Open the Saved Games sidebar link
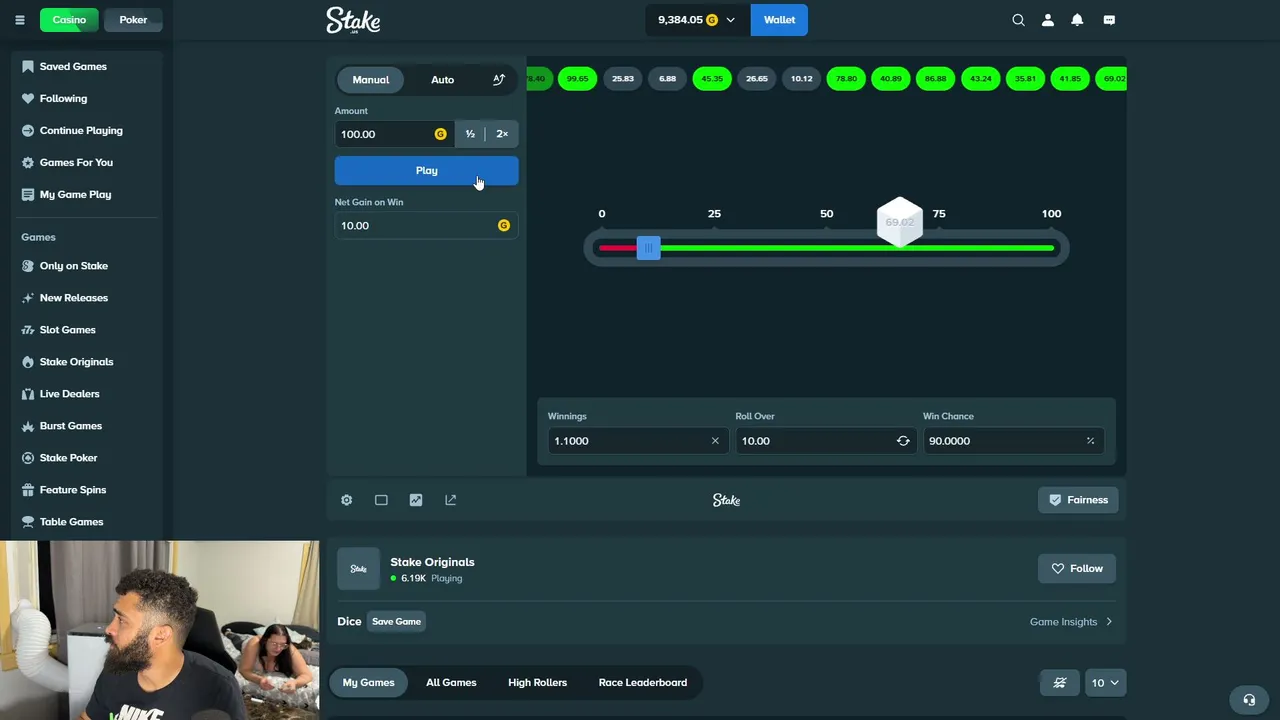This screenshot has height=720, width=1280. [73, 66]
